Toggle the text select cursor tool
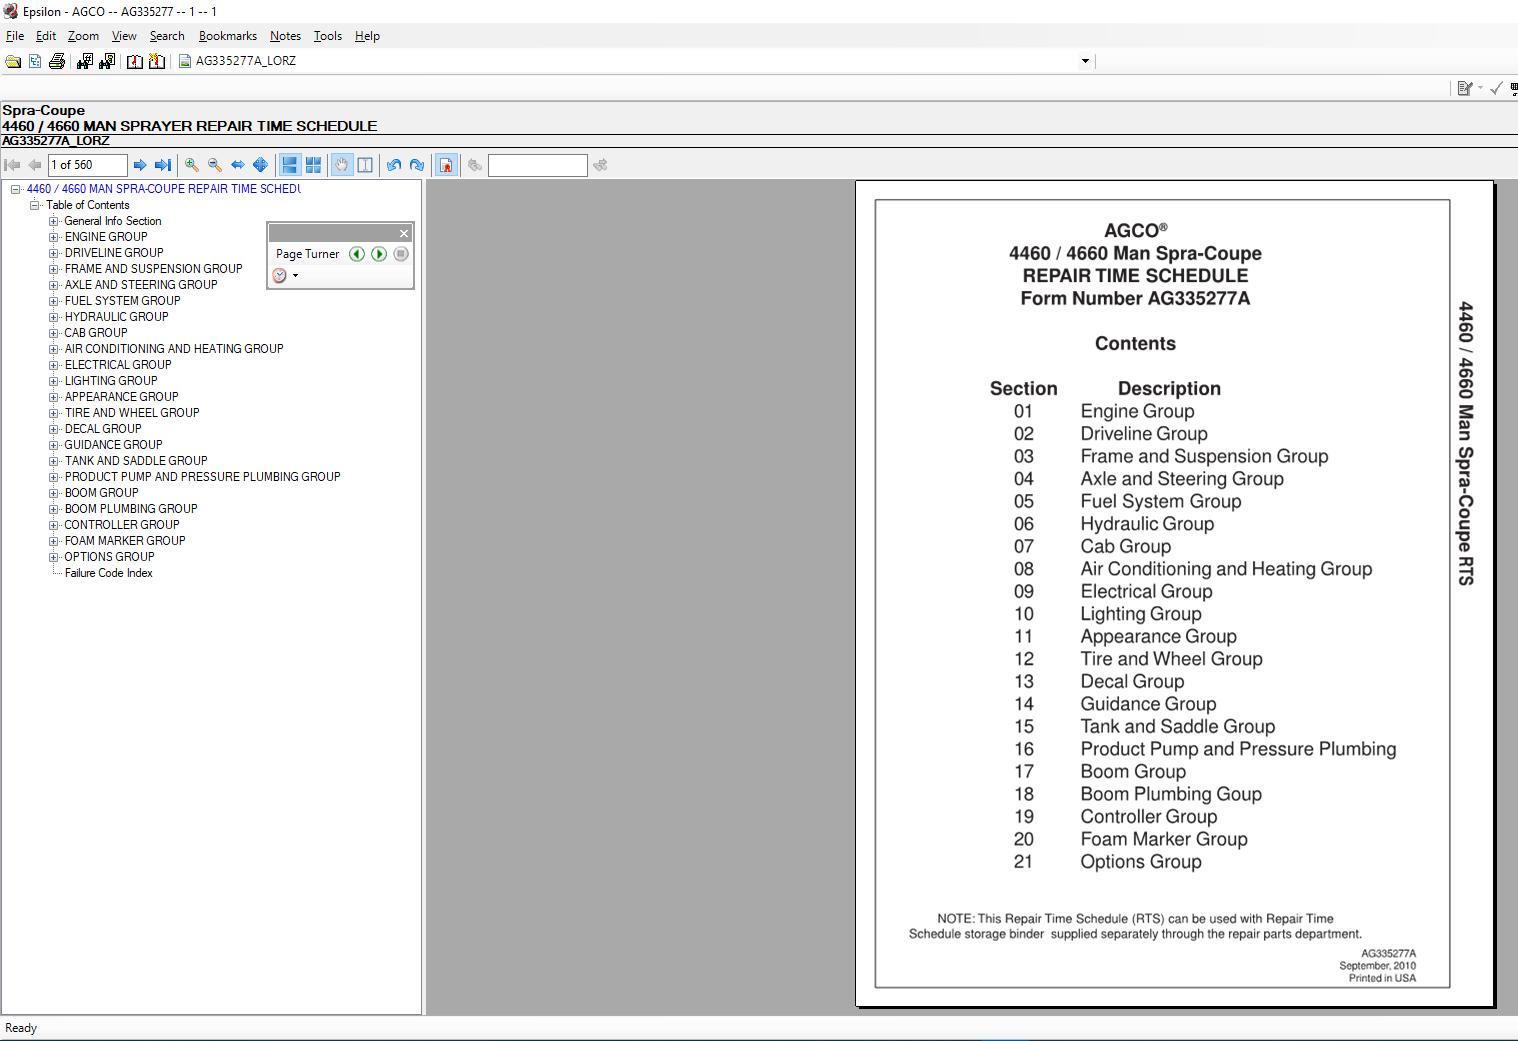Viewport: 1518px width, 1041px height. point(365,165)
